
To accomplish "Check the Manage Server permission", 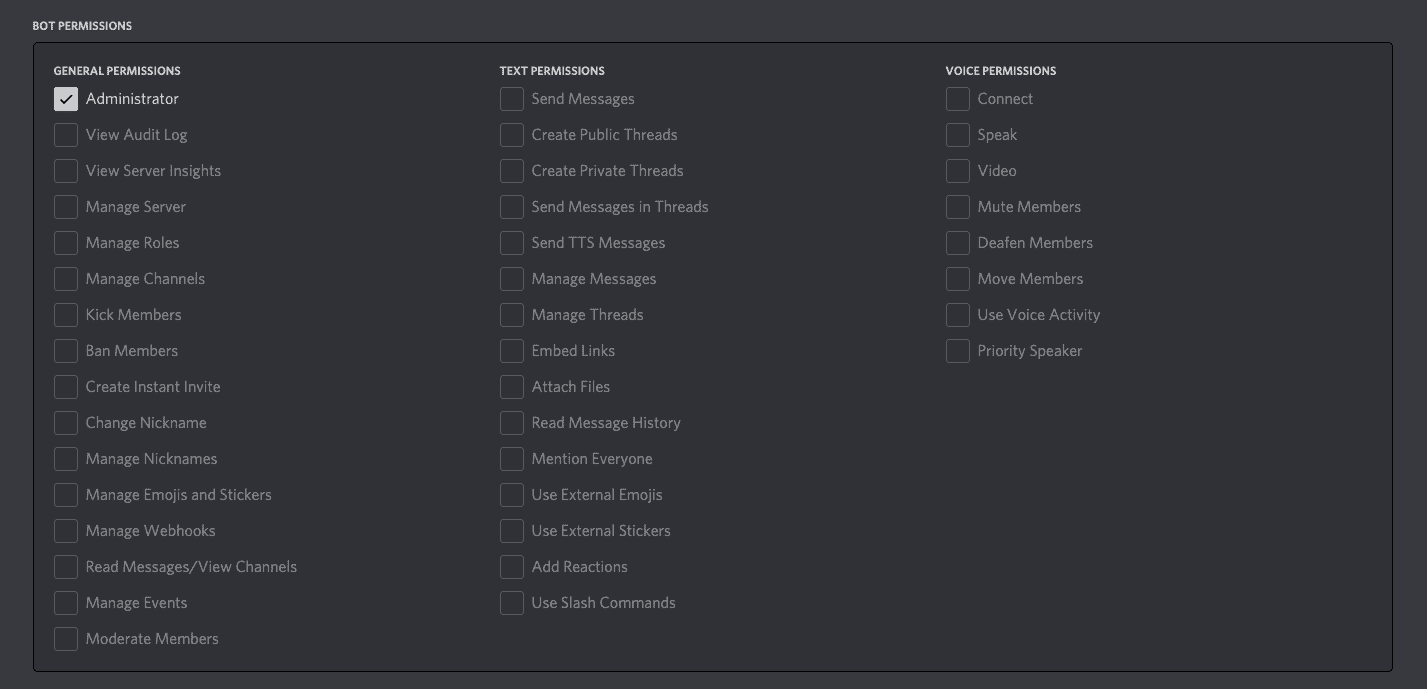I will 66,206.
